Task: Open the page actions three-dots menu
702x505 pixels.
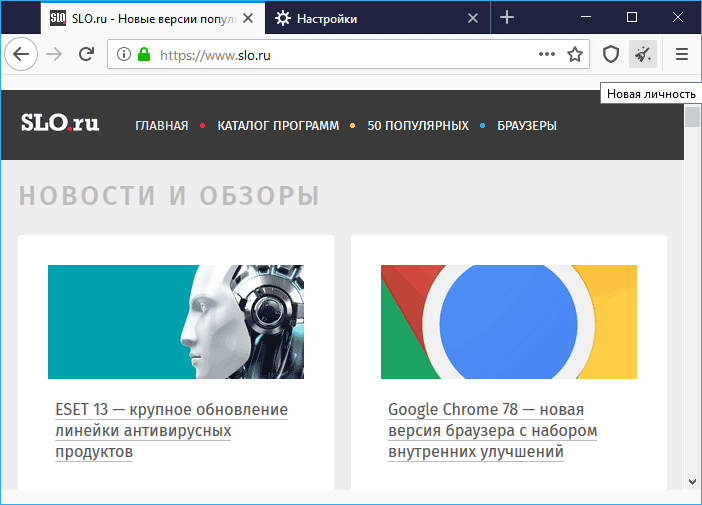Action: [x=547, y=54]
